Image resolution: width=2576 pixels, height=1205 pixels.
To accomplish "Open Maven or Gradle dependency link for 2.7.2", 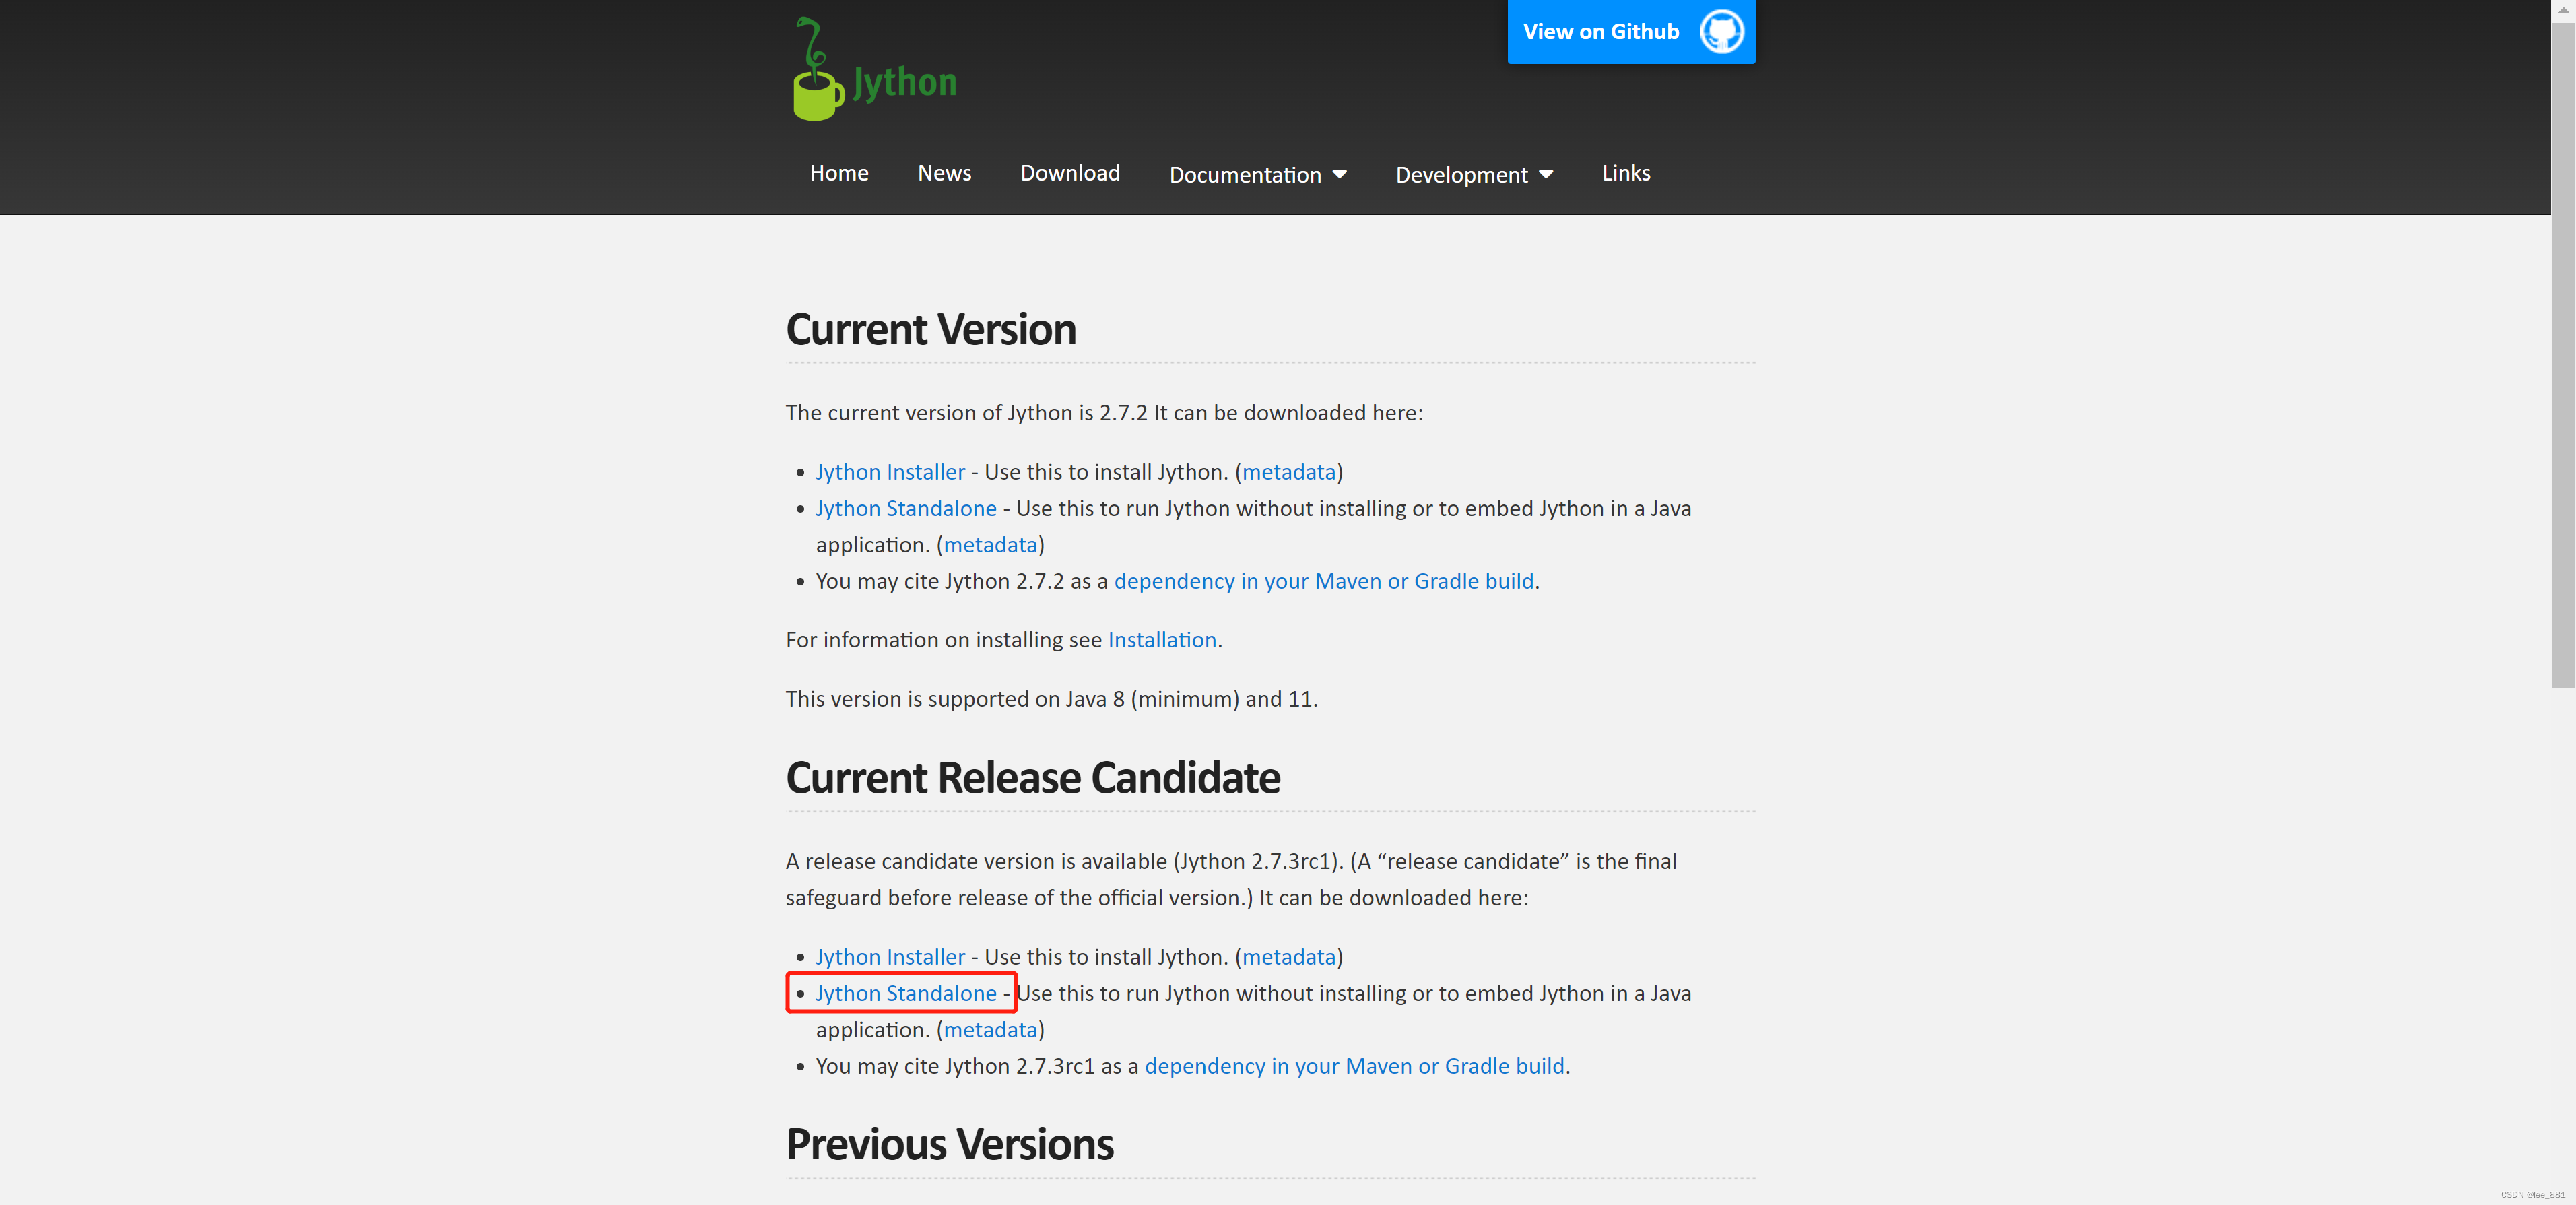I will [1324, 581].
